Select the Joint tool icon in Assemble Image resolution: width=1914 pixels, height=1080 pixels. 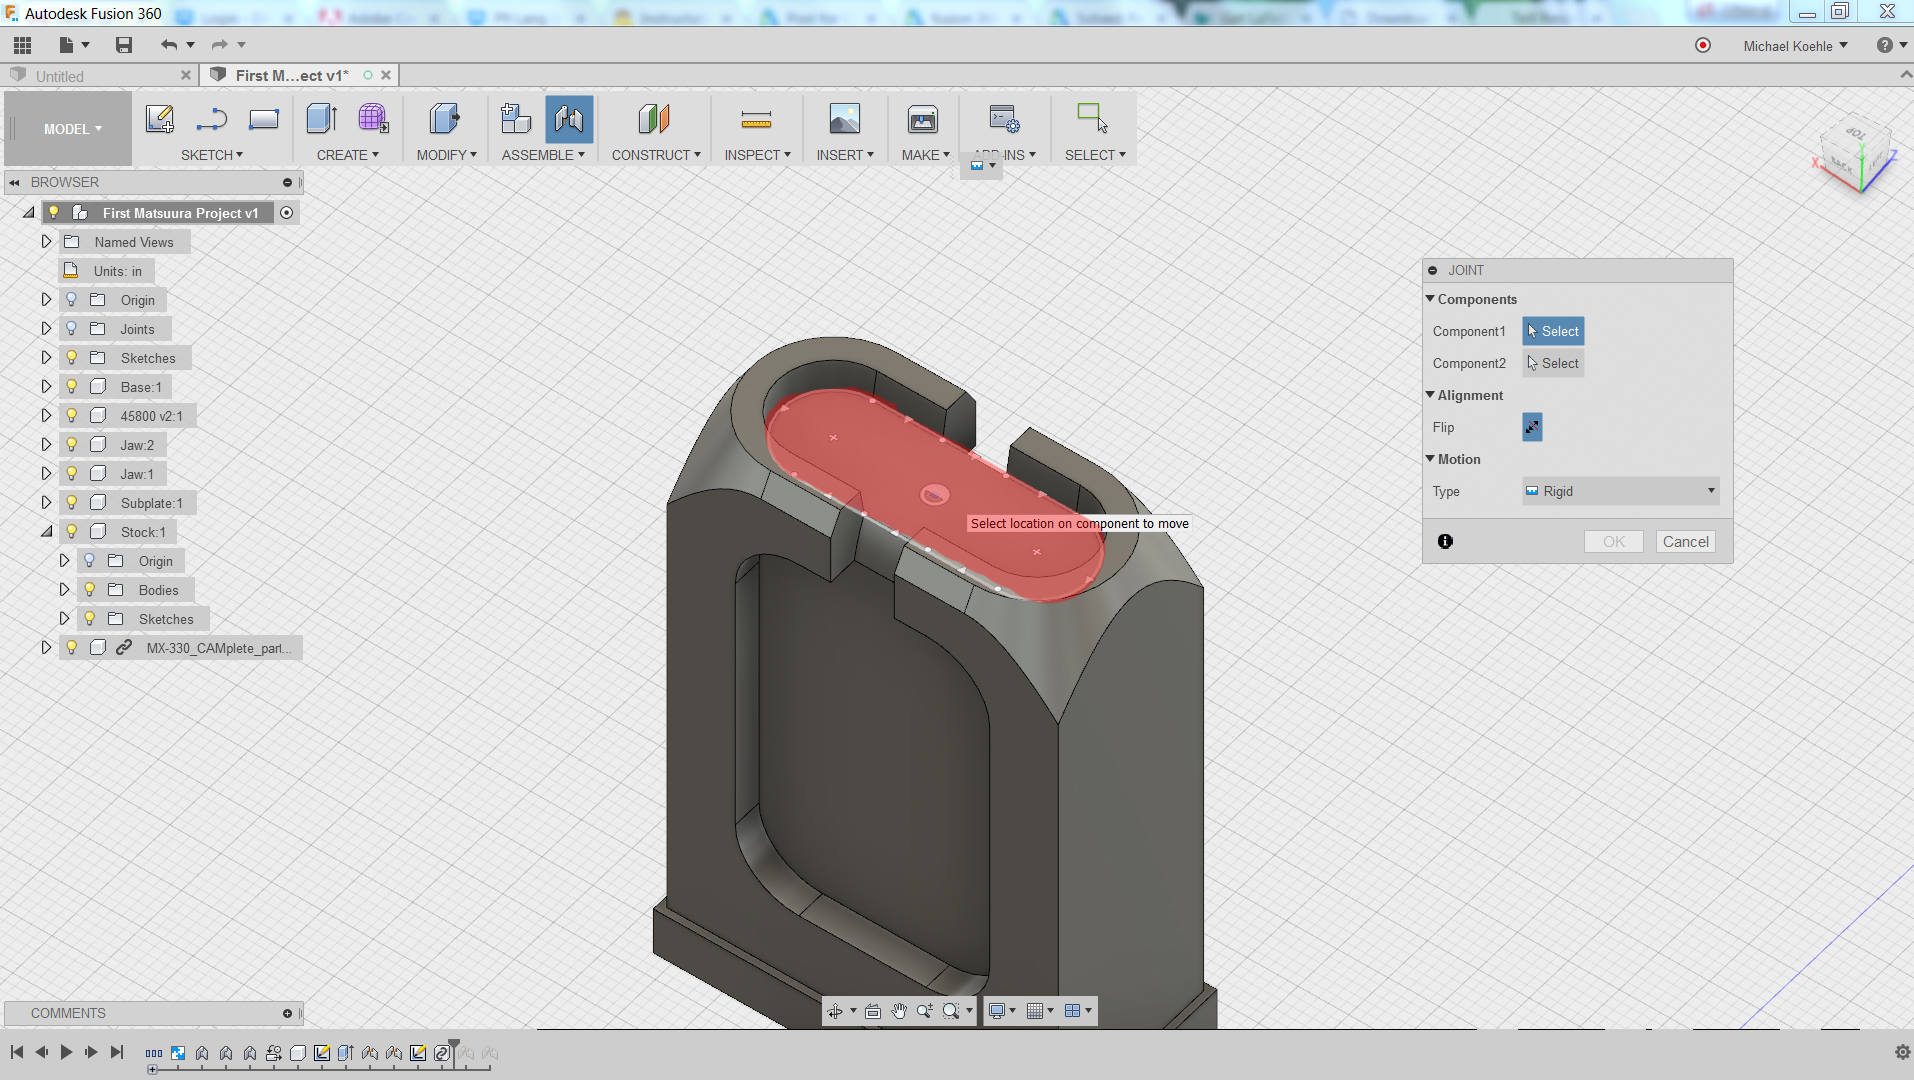tap(569, 120)
